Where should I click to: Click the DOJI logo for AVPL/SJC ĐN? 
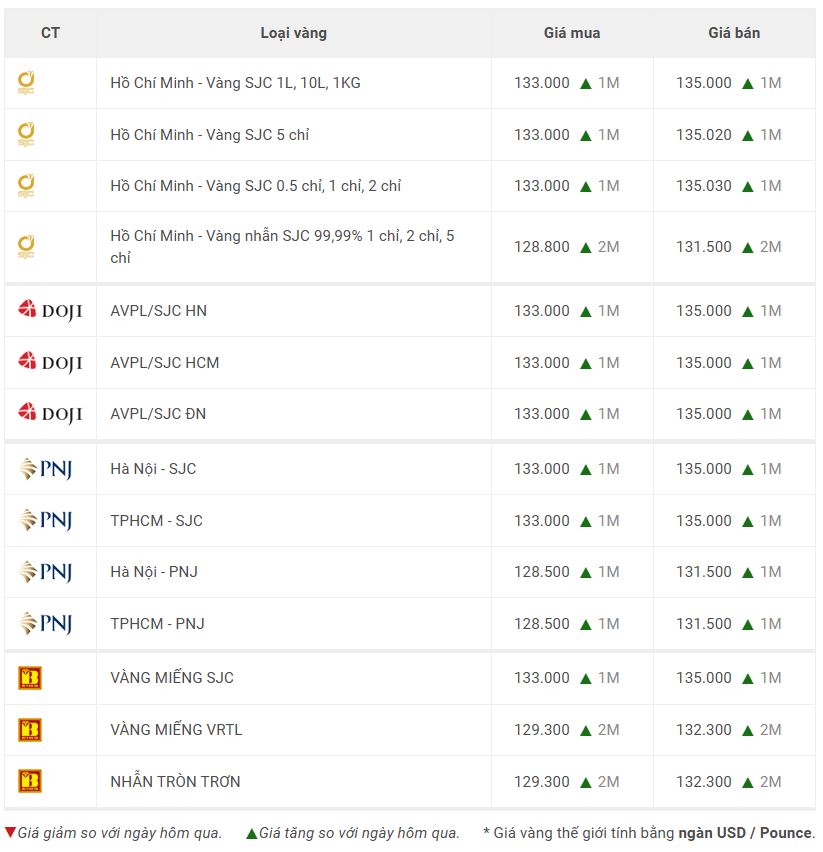(x=50, y=414)
